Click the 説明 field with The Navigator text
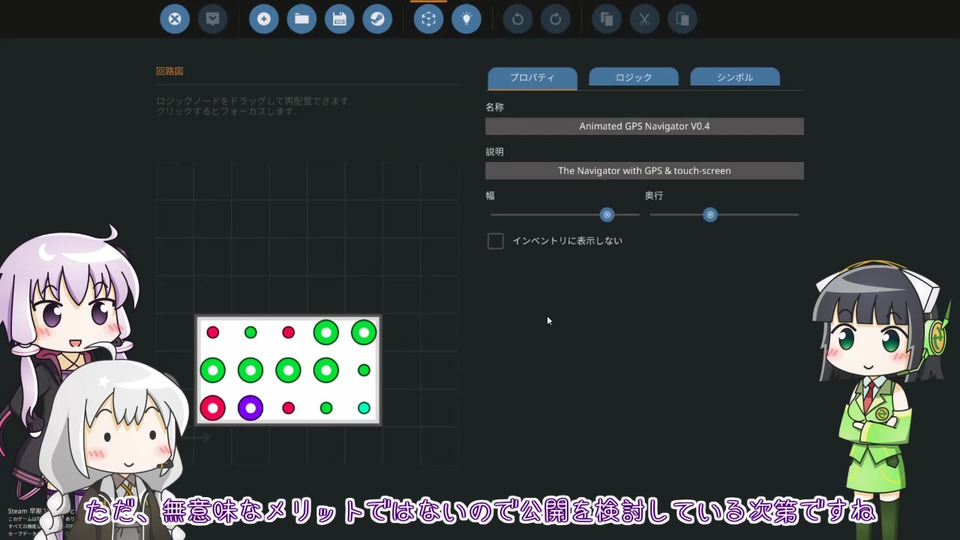Screen dimensions: 960x540 tap(644, 171)
